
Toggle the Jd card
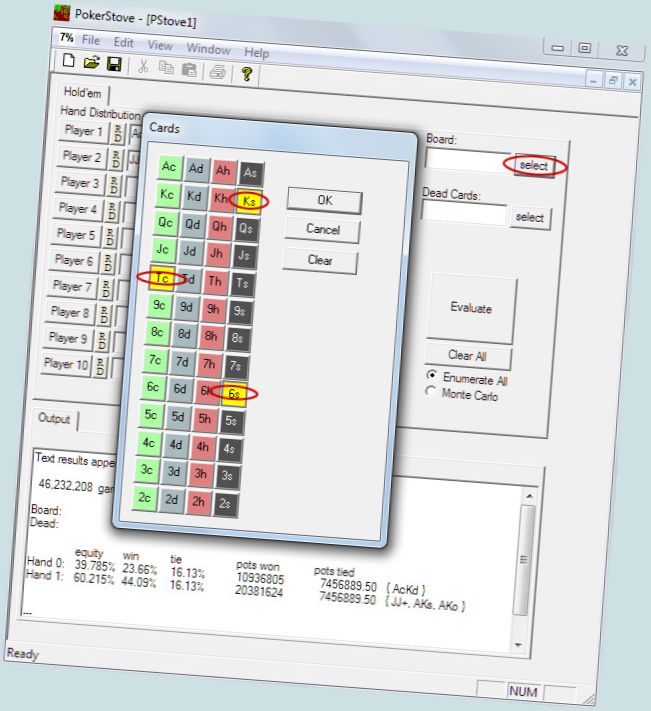[x=190, y=252]
